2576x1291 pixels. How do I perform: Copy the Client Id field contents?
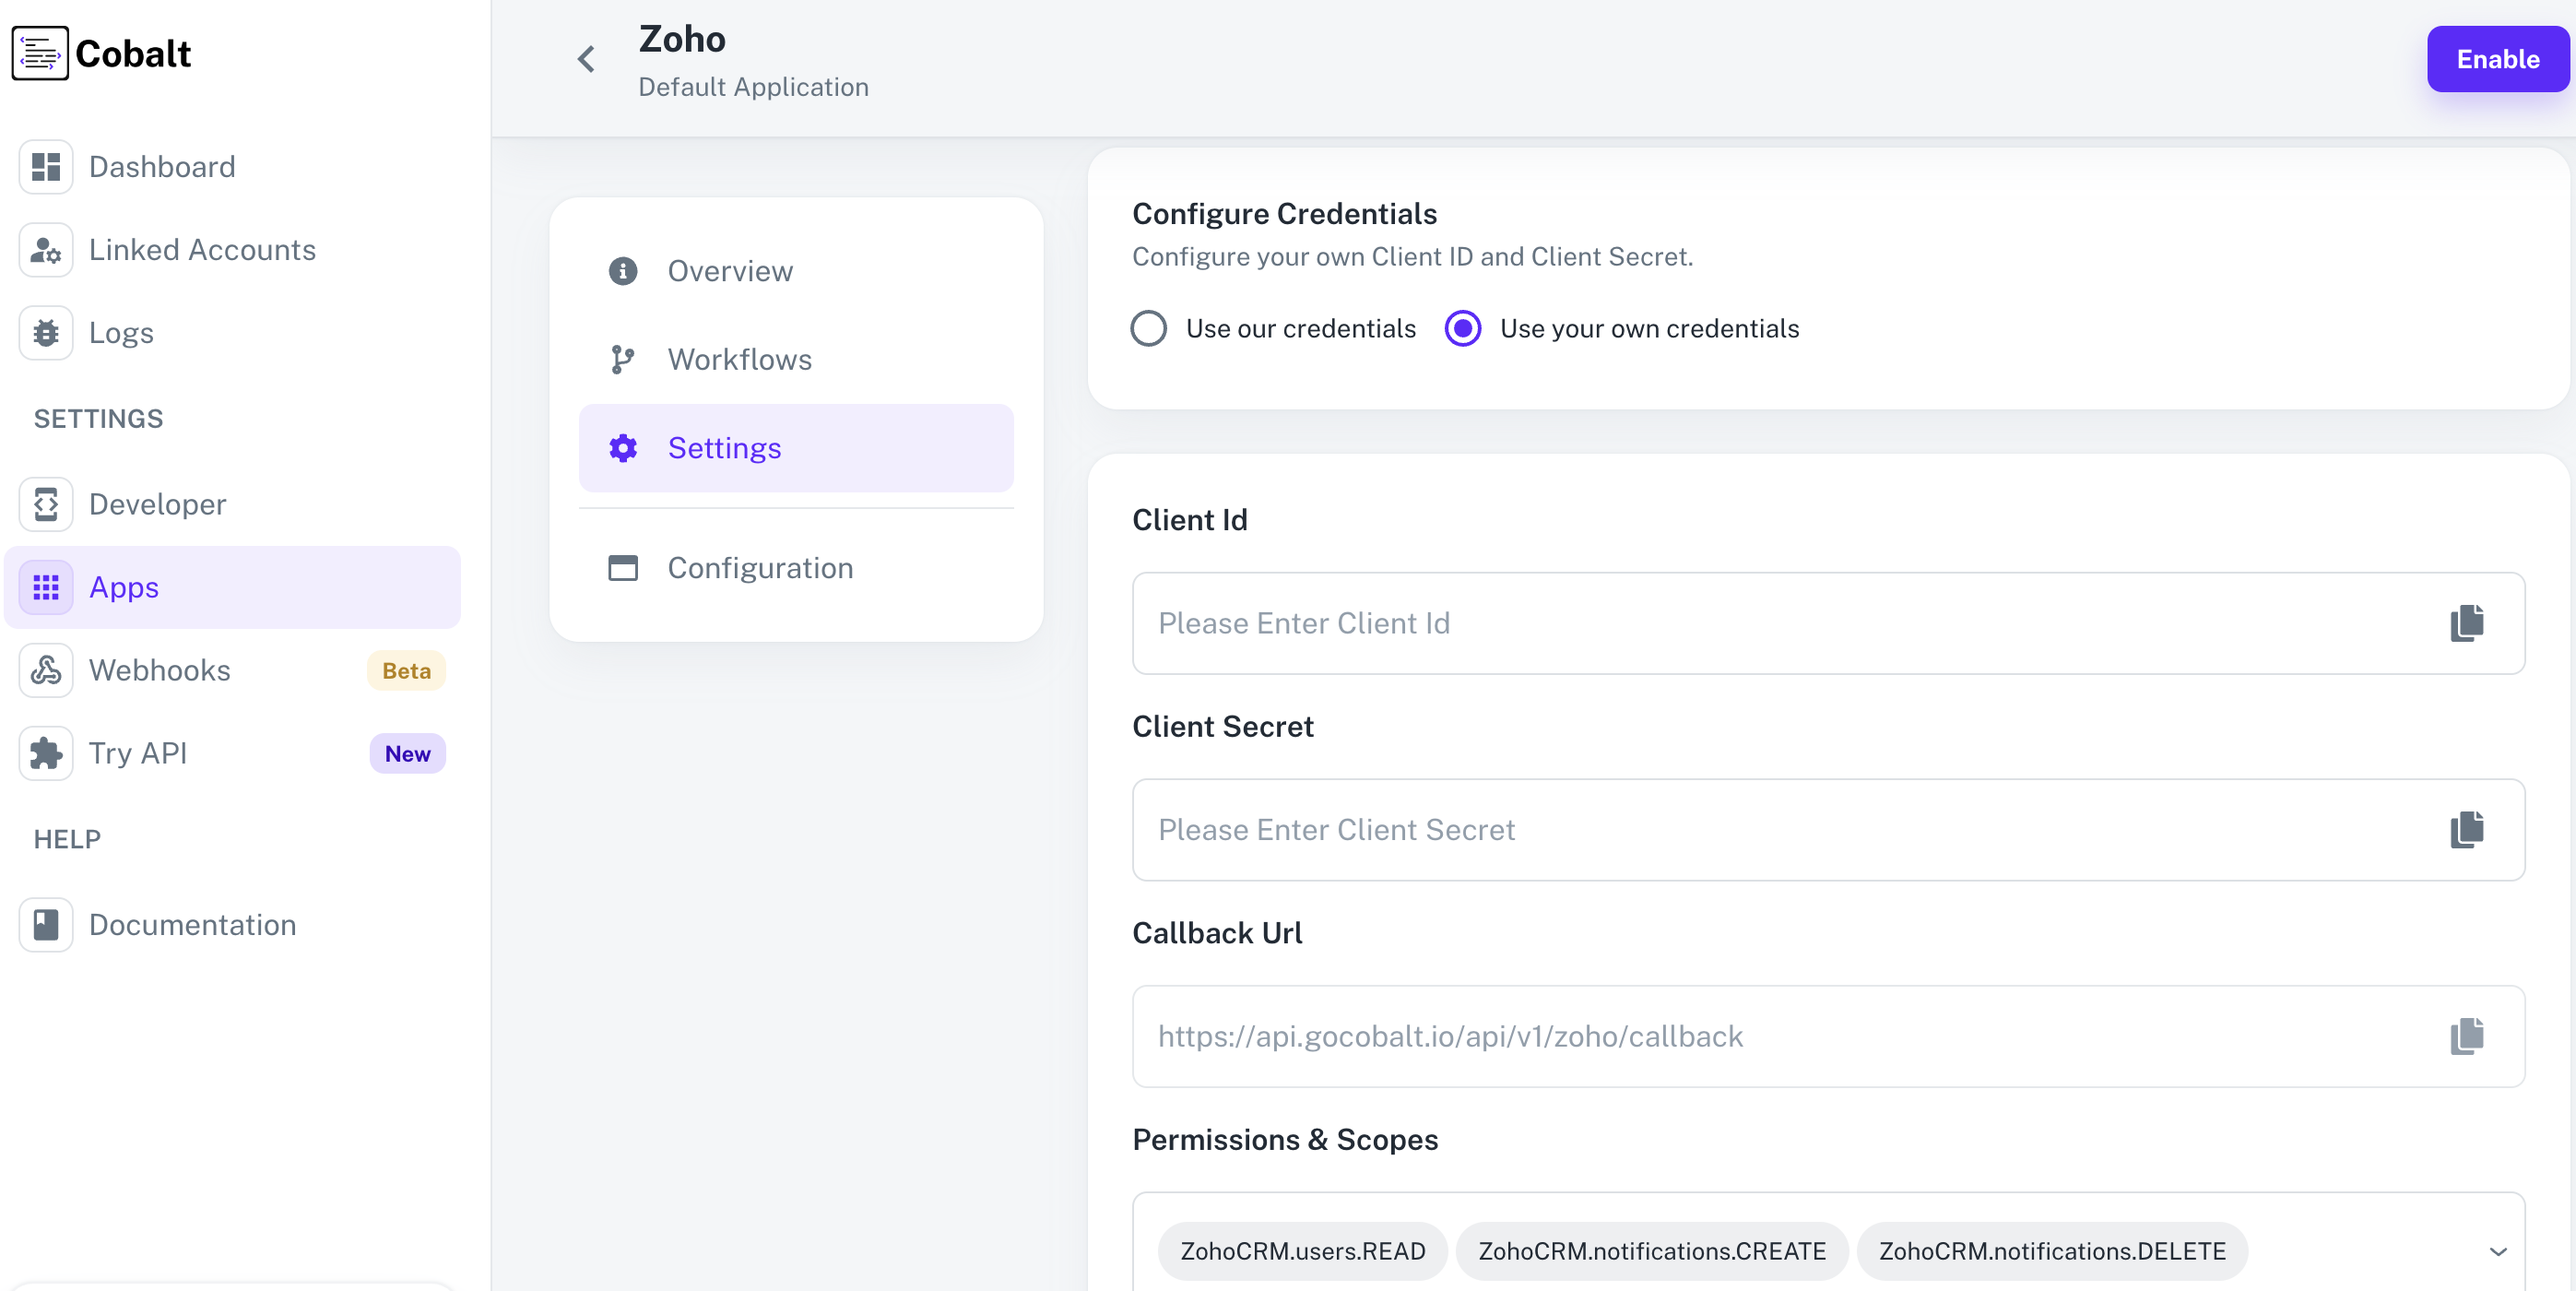[2467, 623]
